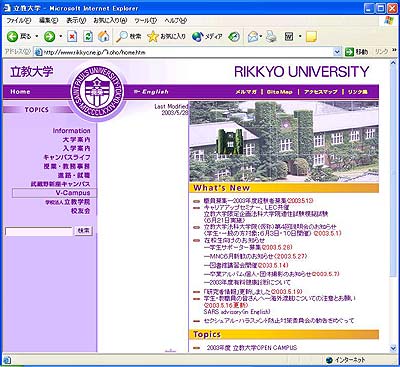Open Back button history dropdown arrow
The height and width of the screenshot is (367, 400).
point(37,36)
